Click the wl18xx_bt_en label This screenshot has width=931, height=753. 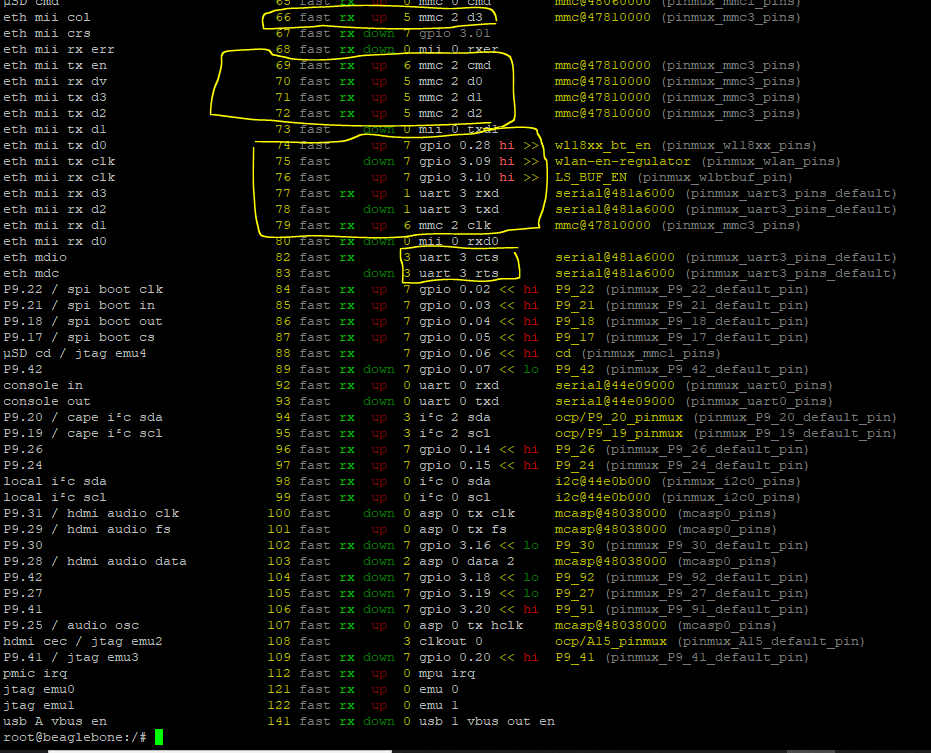pos(603,145)
